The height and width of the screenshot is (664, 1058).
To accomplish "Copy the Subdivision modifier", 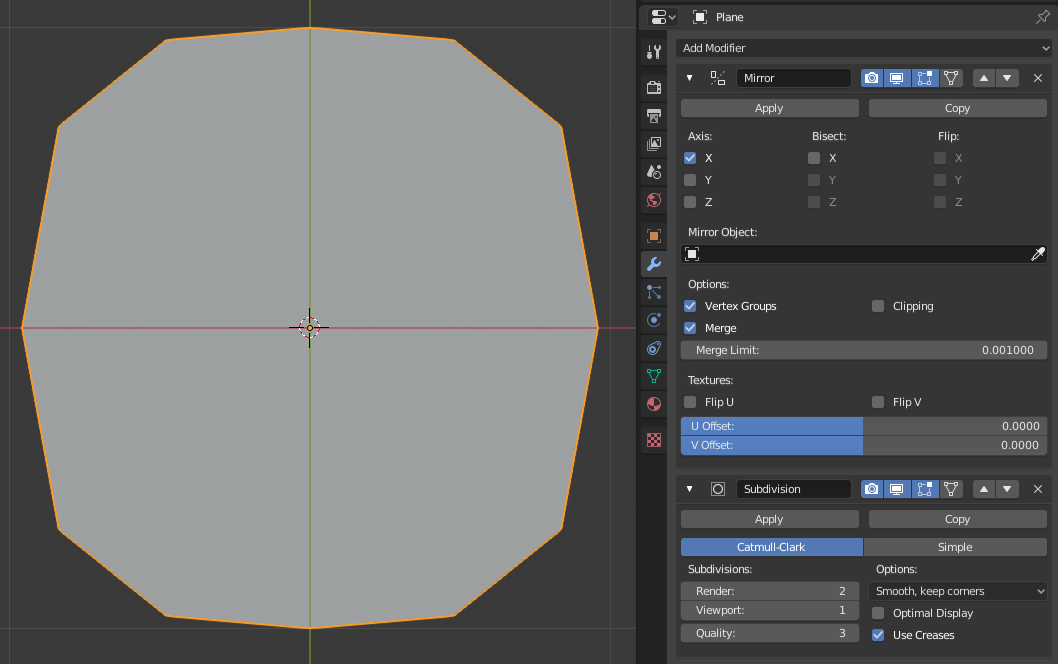I will tap(956, 519).
